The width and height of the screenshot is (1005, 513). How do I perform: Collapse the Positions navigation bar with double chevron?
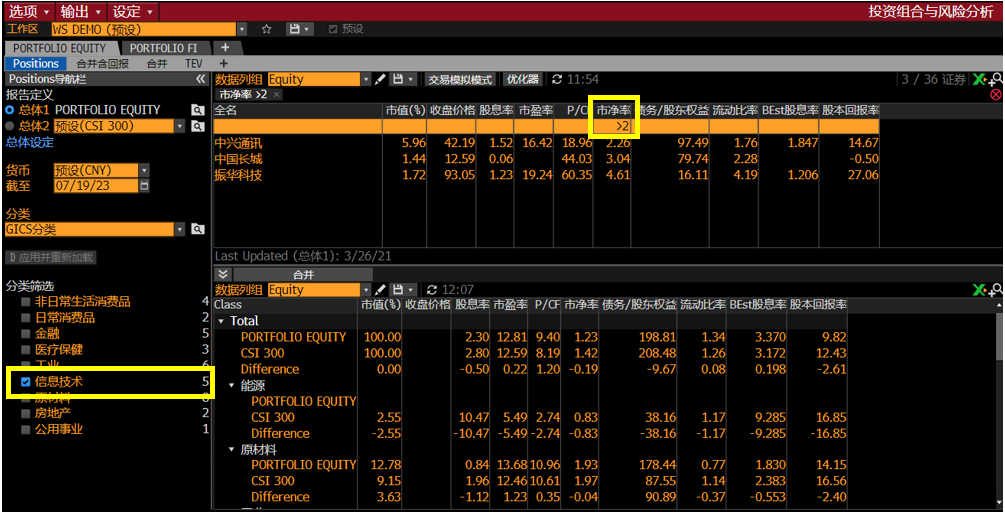pos(201,78)
